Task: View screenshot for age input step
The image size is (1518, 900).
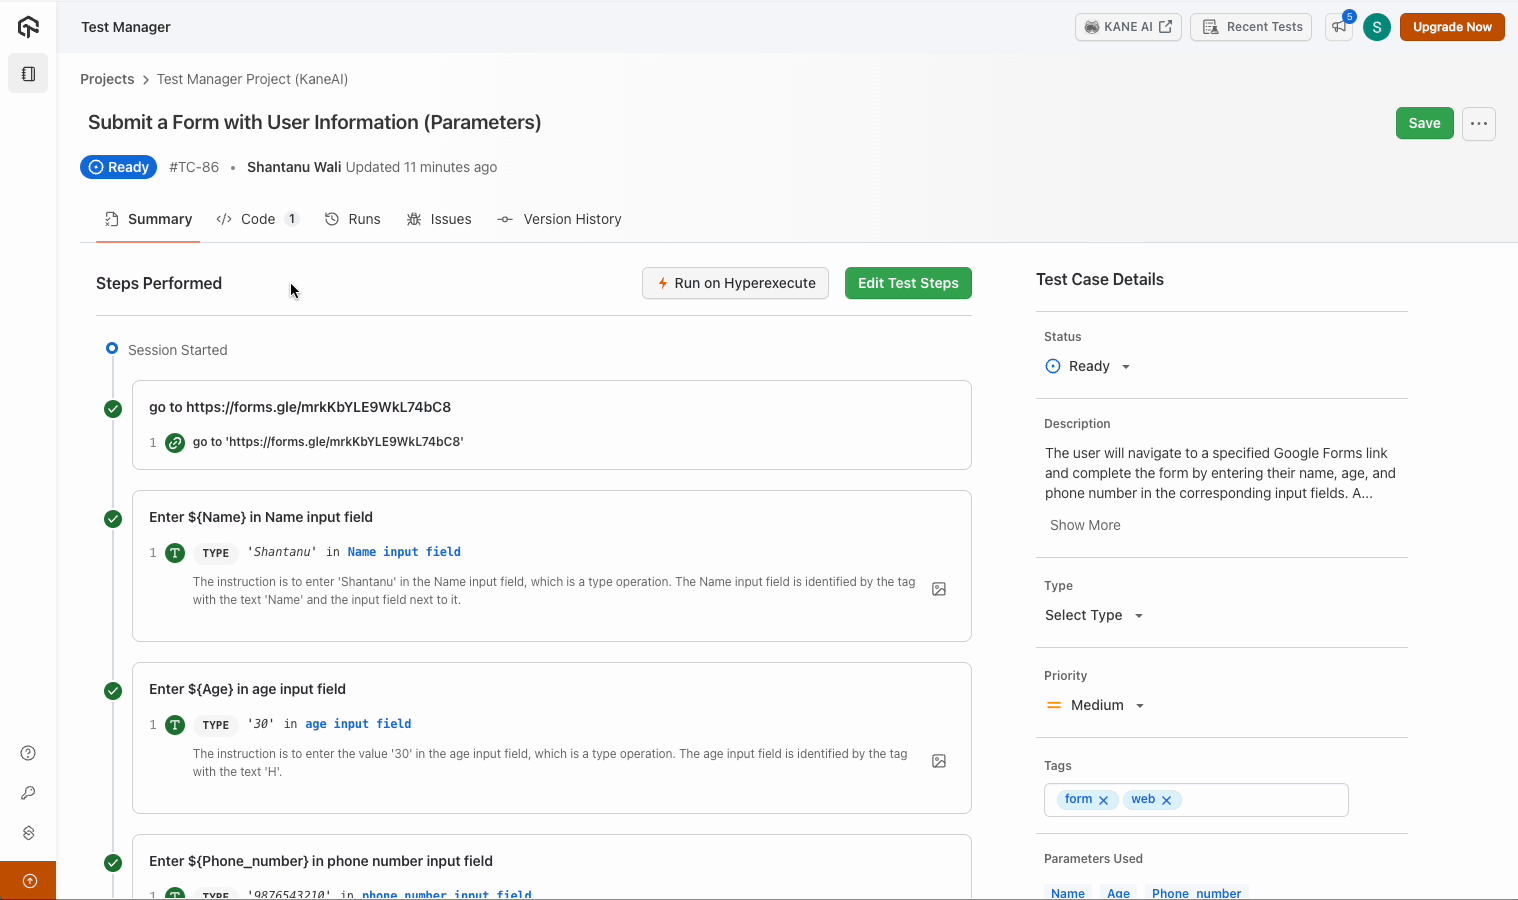Action: 938,762
